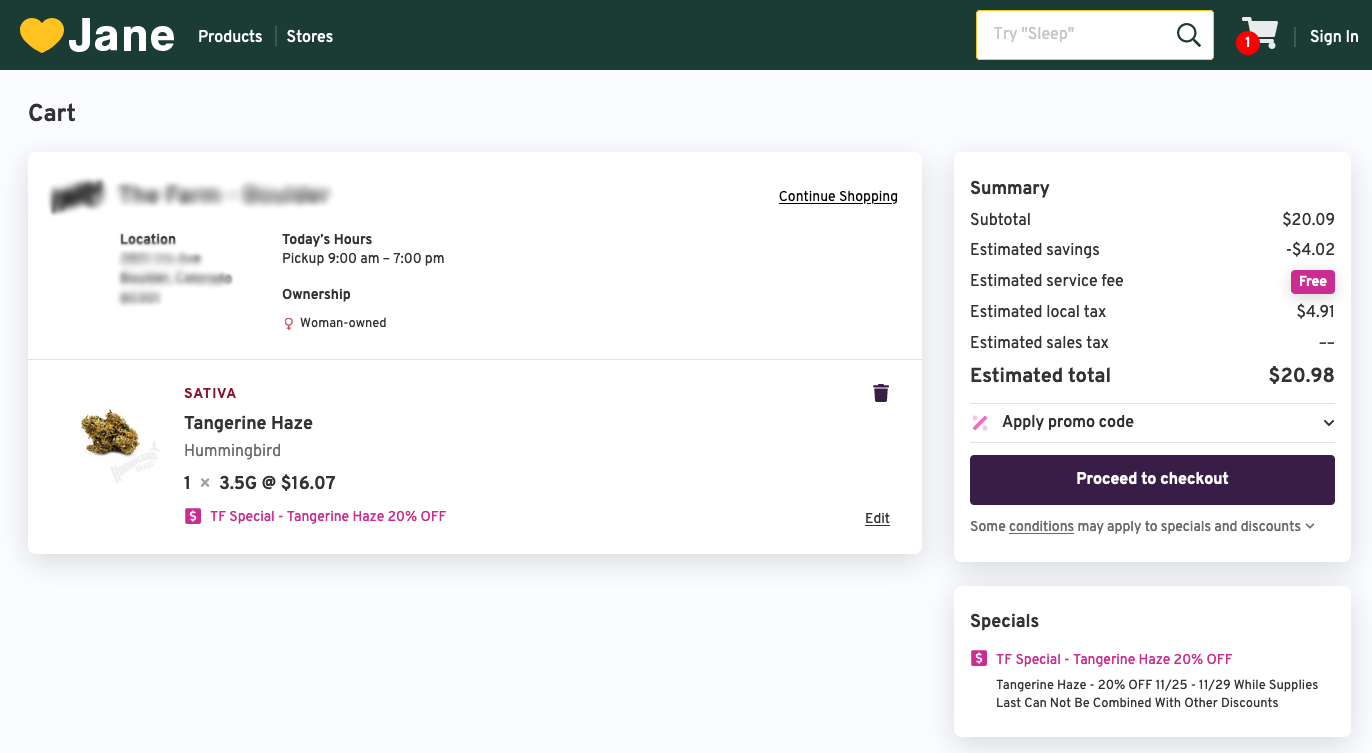Click the blurred store name heading
Screen dimensions: 1372x753
[x=224, y=195]
